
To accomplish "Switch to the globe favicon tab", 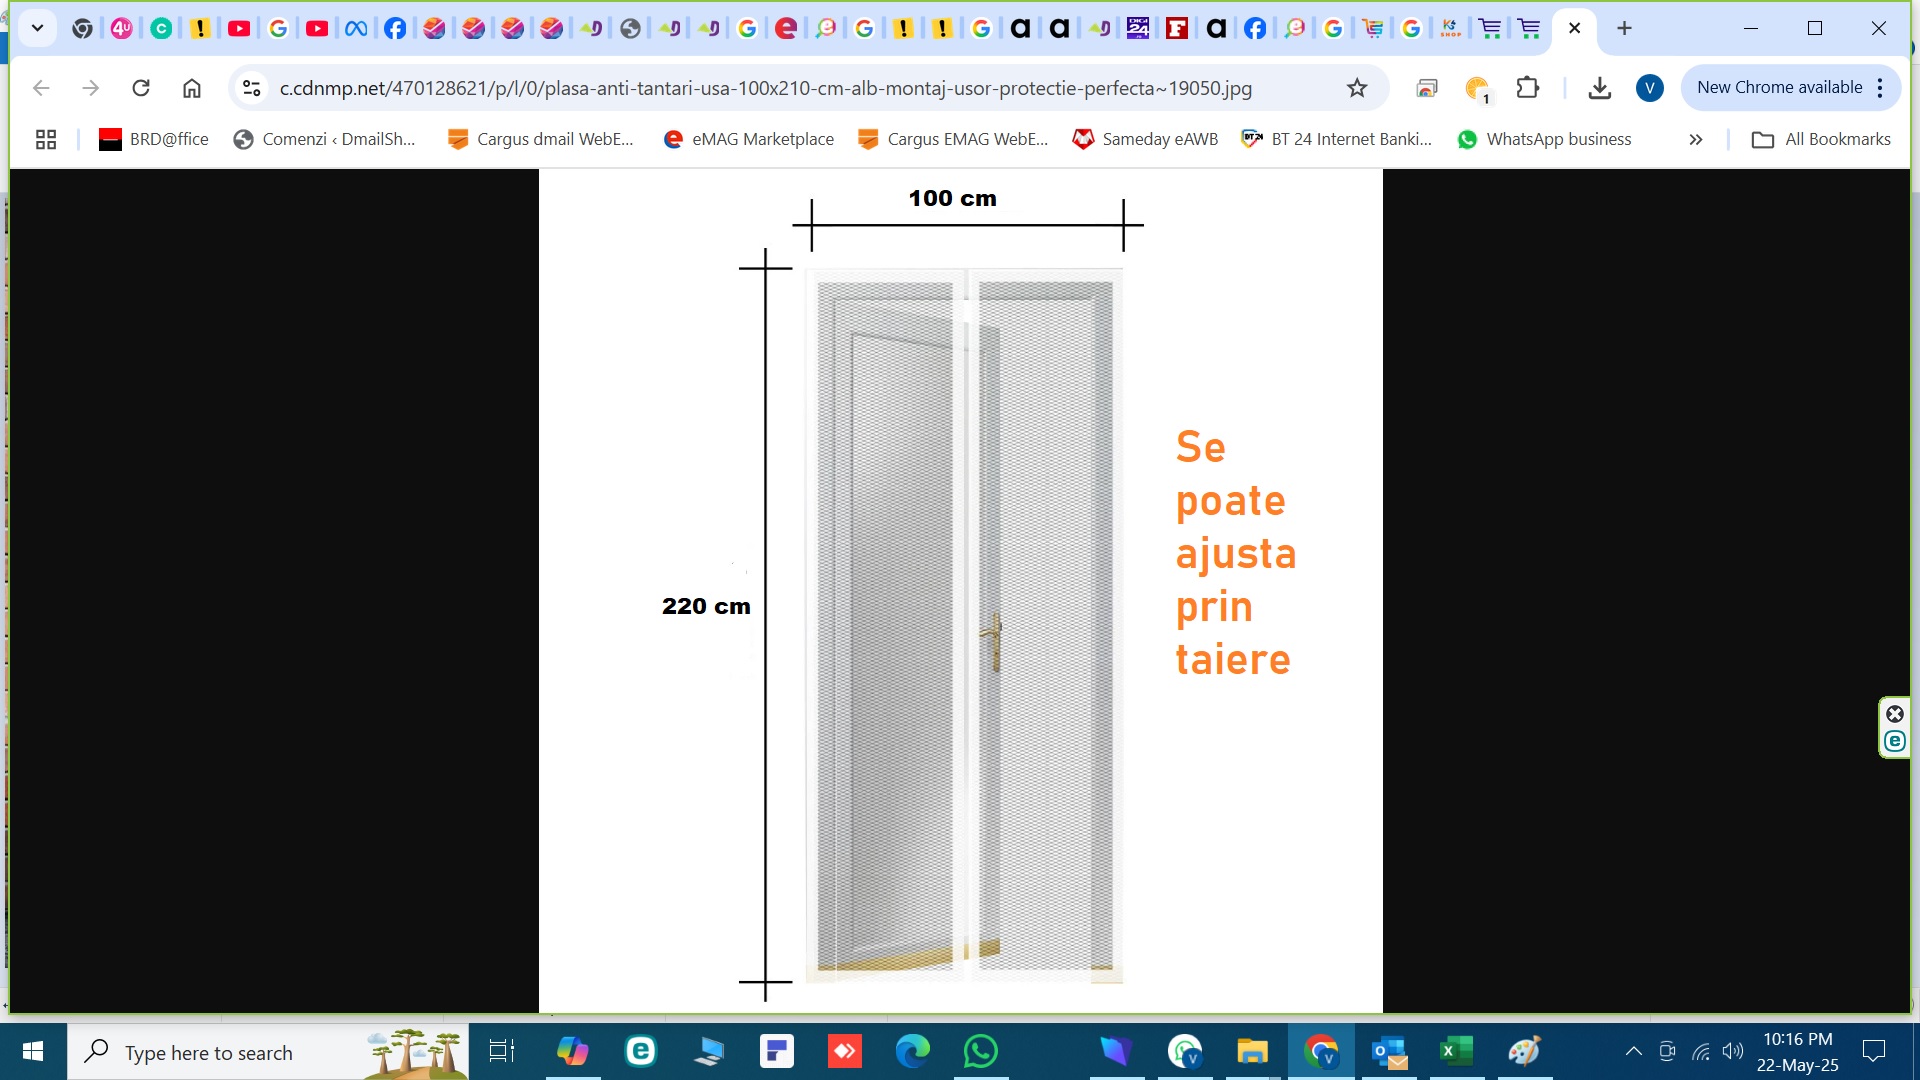I will (x=630, y=29).
